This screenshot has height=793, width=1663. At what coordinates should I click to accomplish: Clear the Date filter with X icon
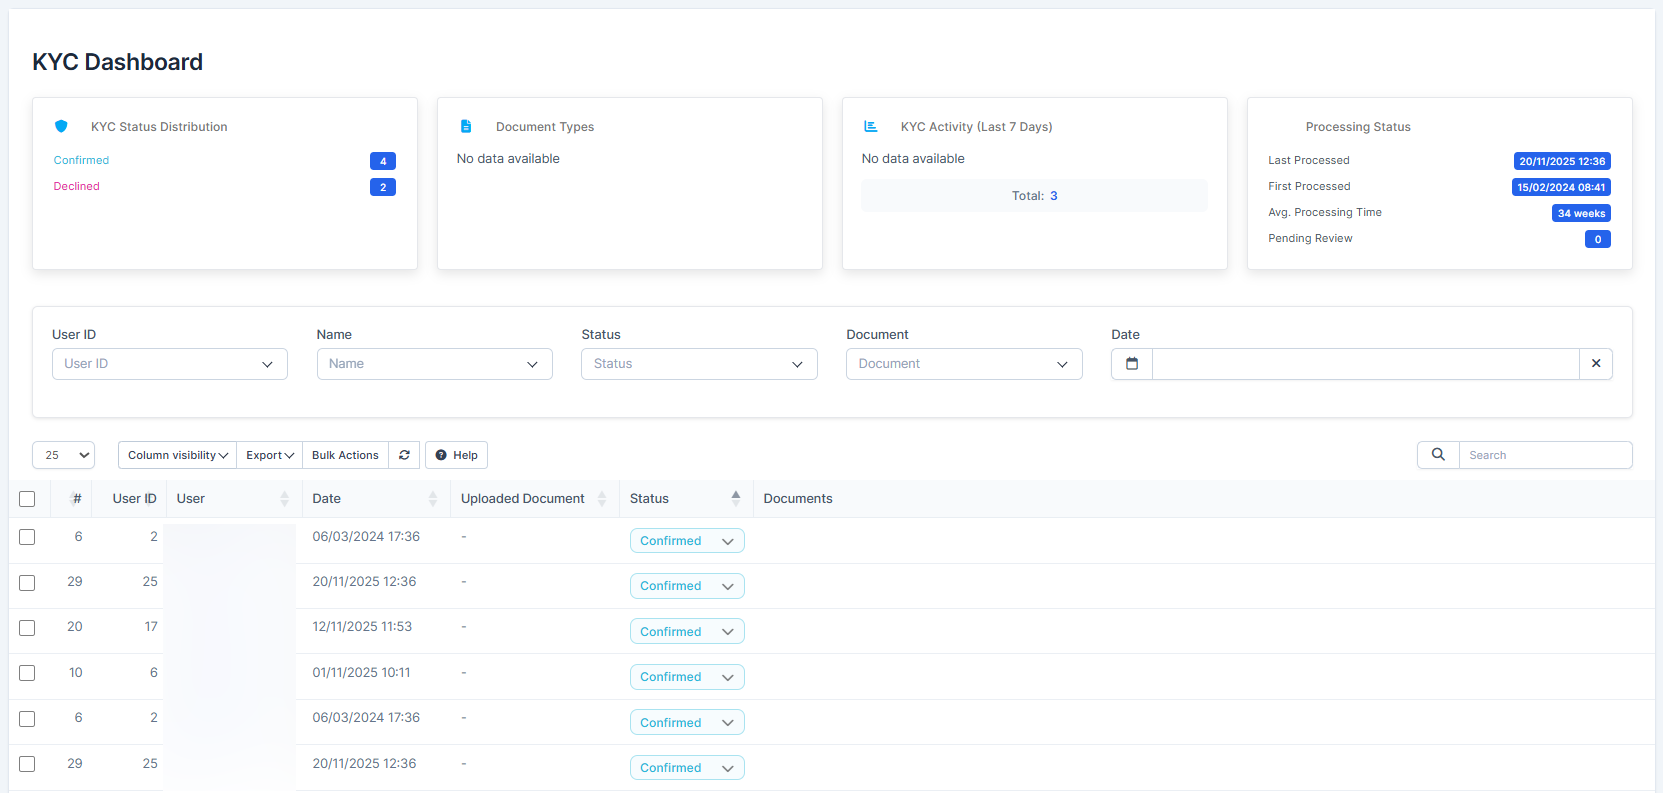[x=1596, y=364]
